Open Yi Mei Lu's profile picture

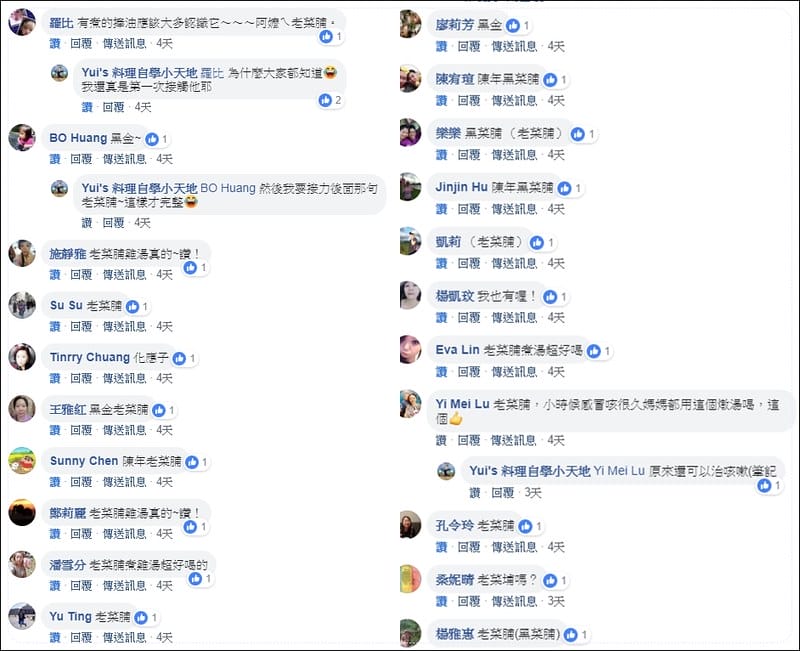pos(410,403)
